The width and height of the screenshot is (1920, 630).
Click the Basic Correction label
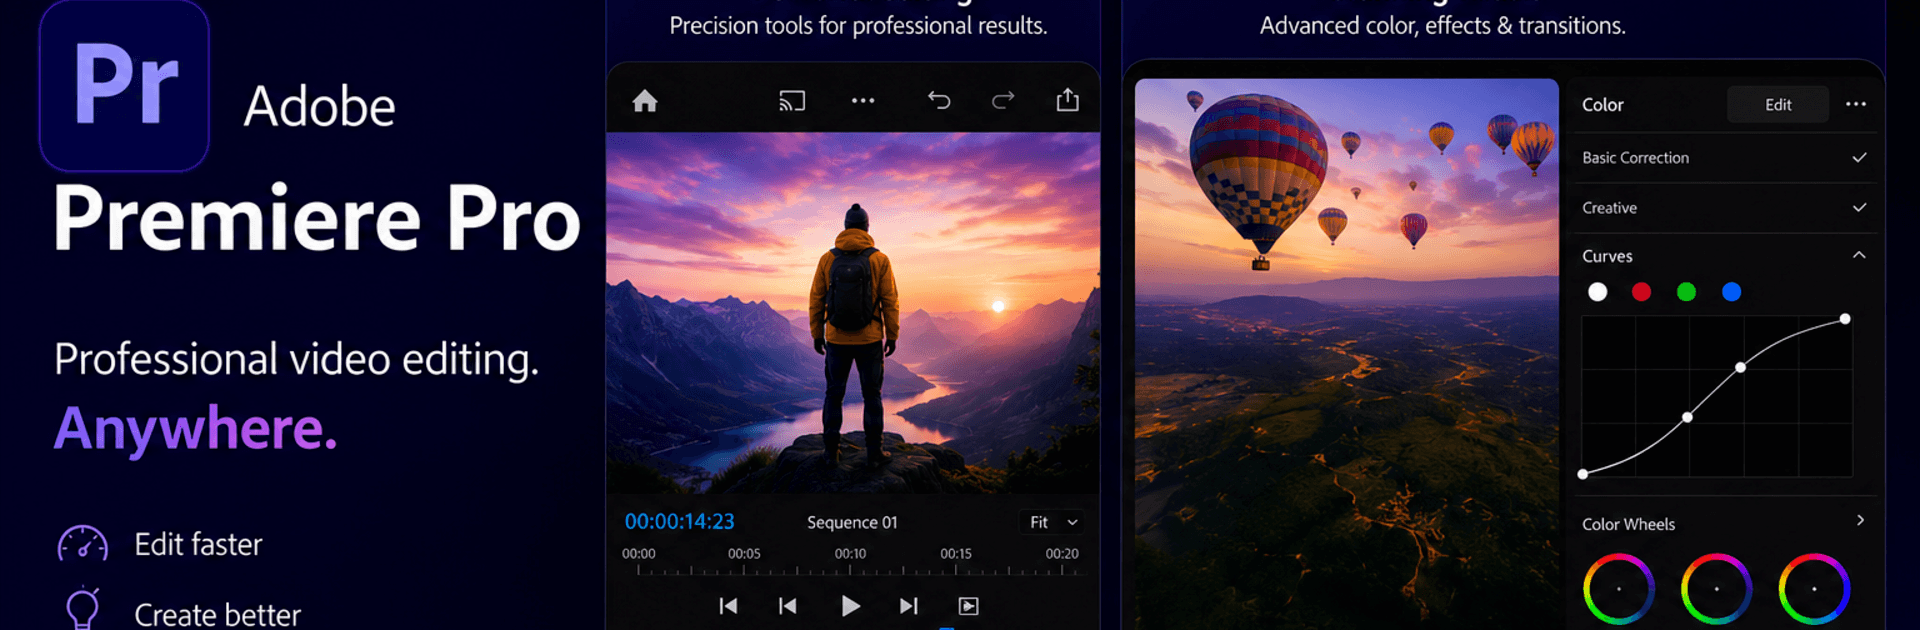pyautogui.click(x=1635, y=158)
